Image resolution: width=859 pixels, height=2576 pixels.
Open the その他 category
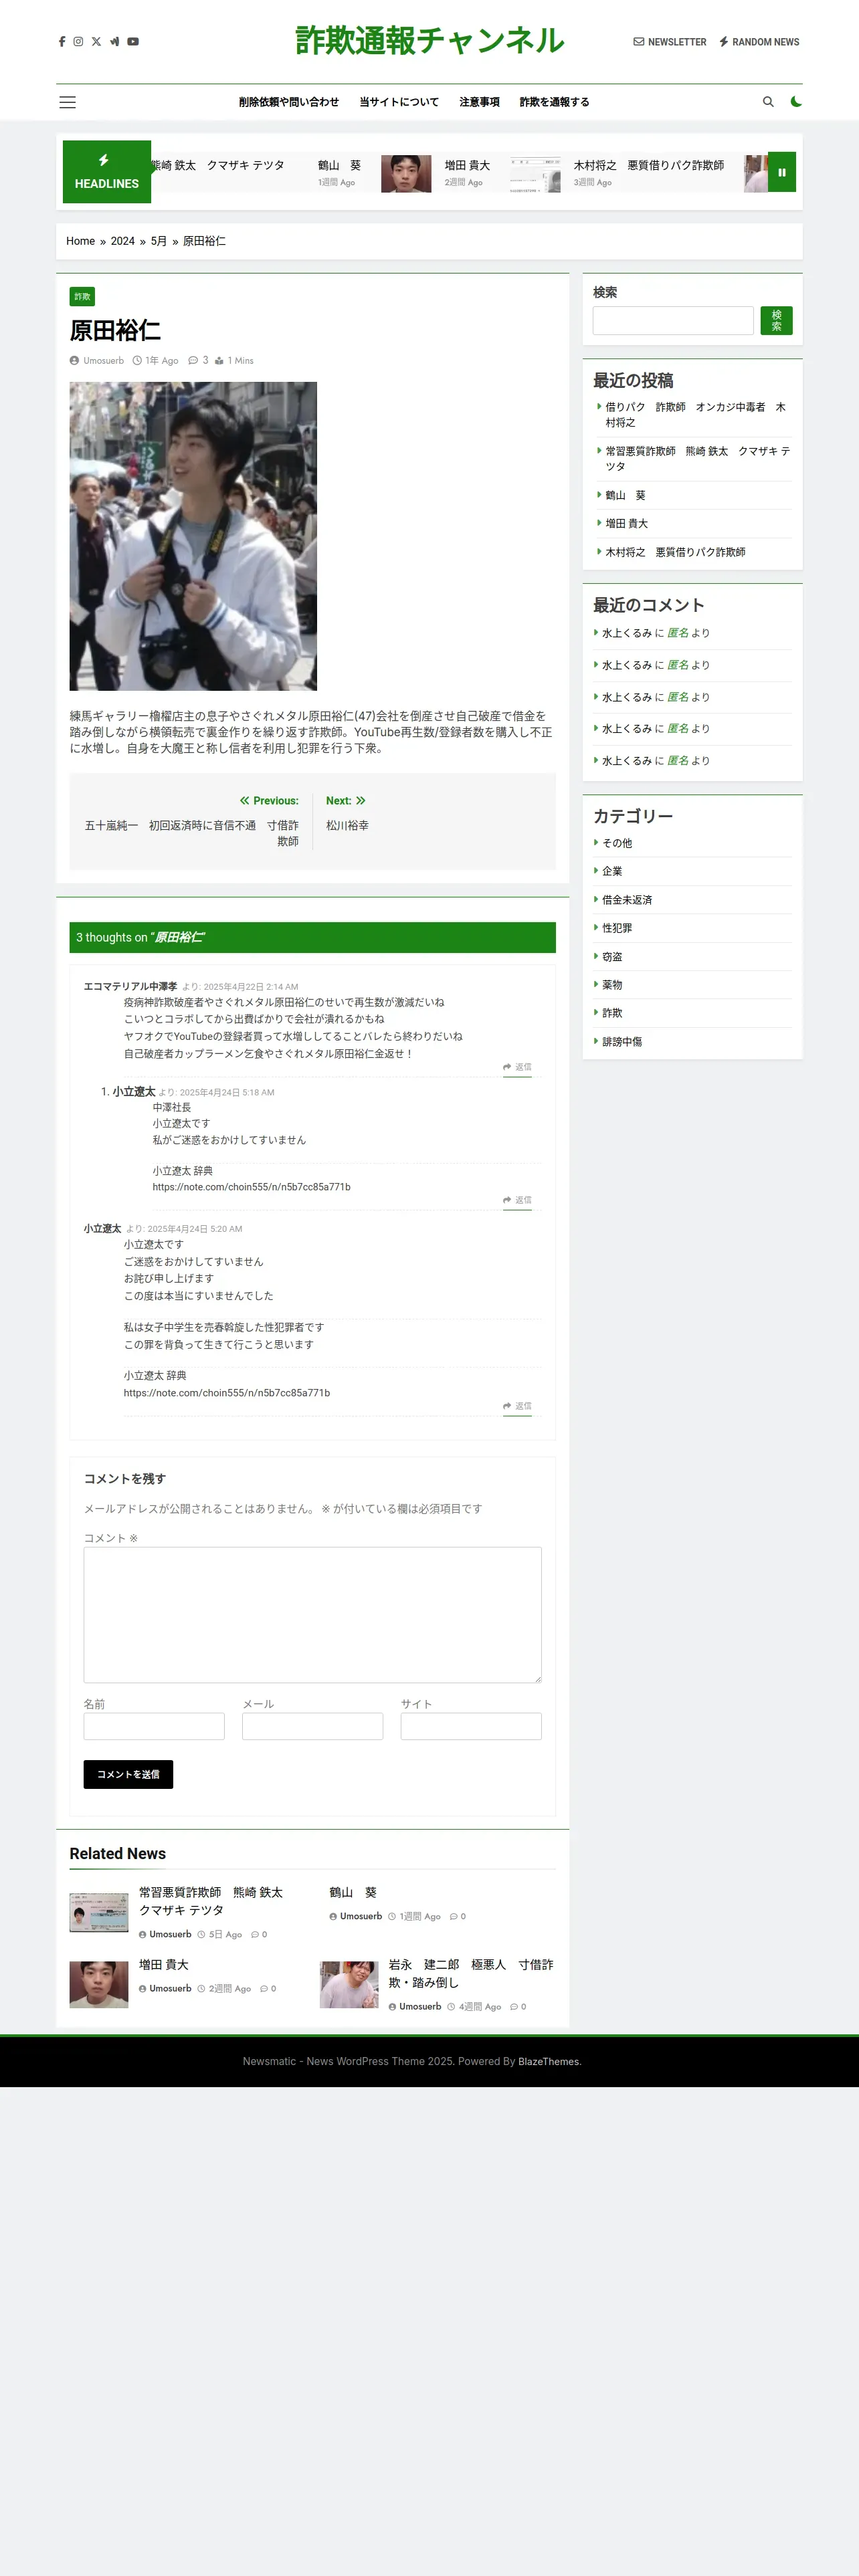tap(617, 843)
